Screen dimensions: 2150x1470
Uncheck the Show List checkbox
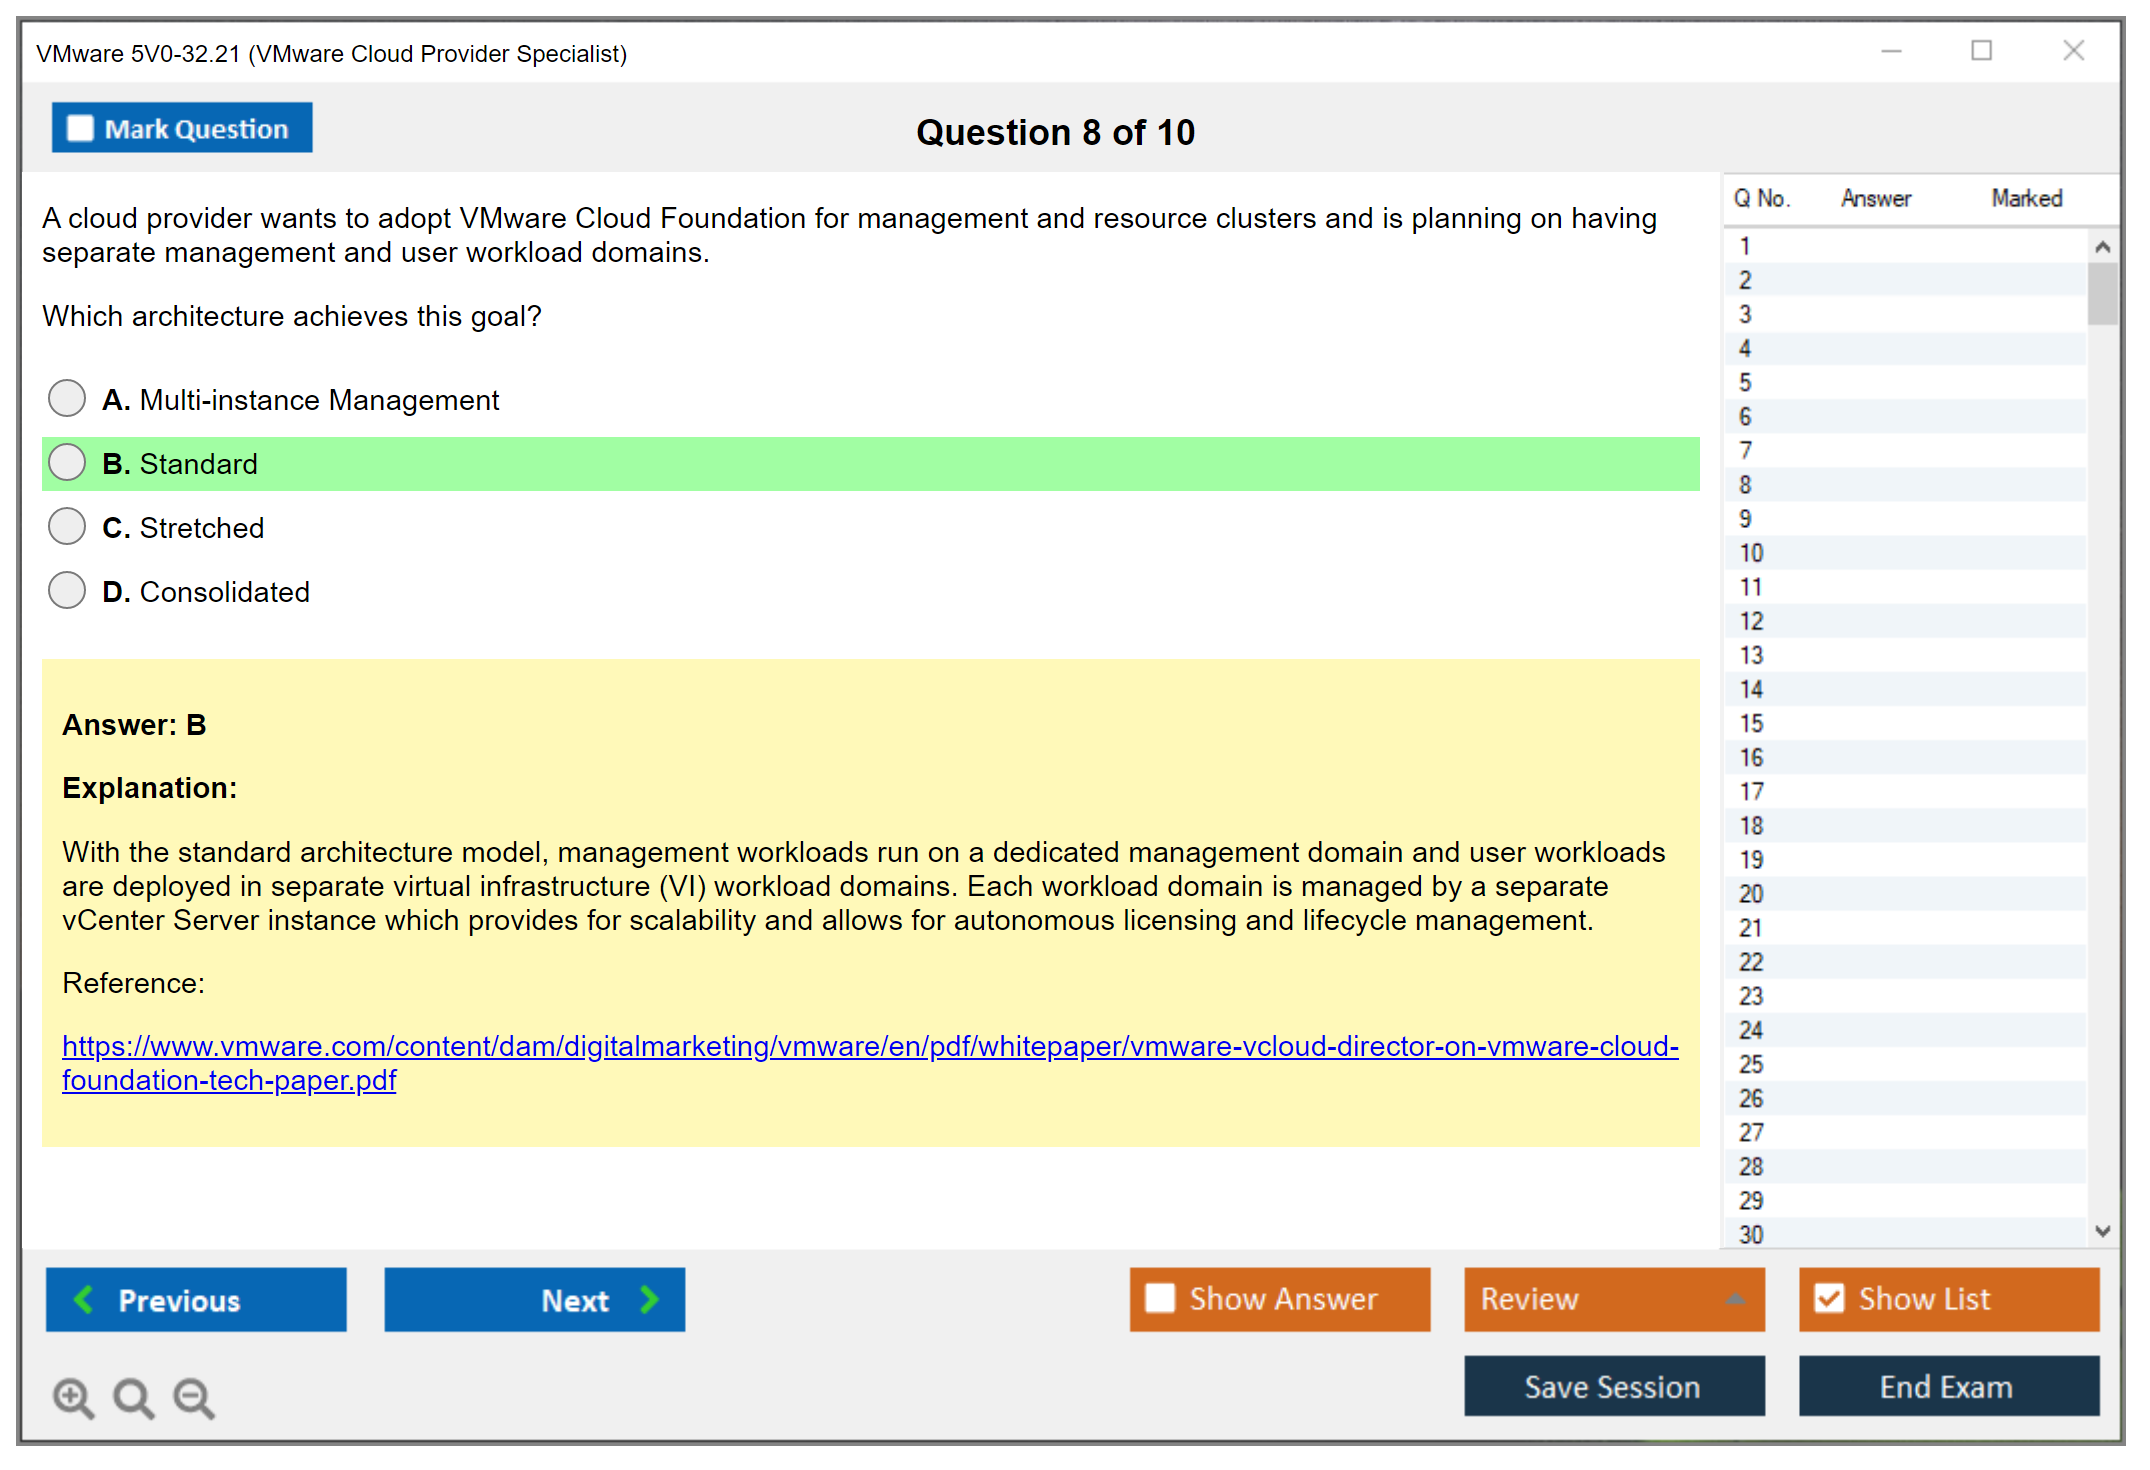point(1829,1298)
